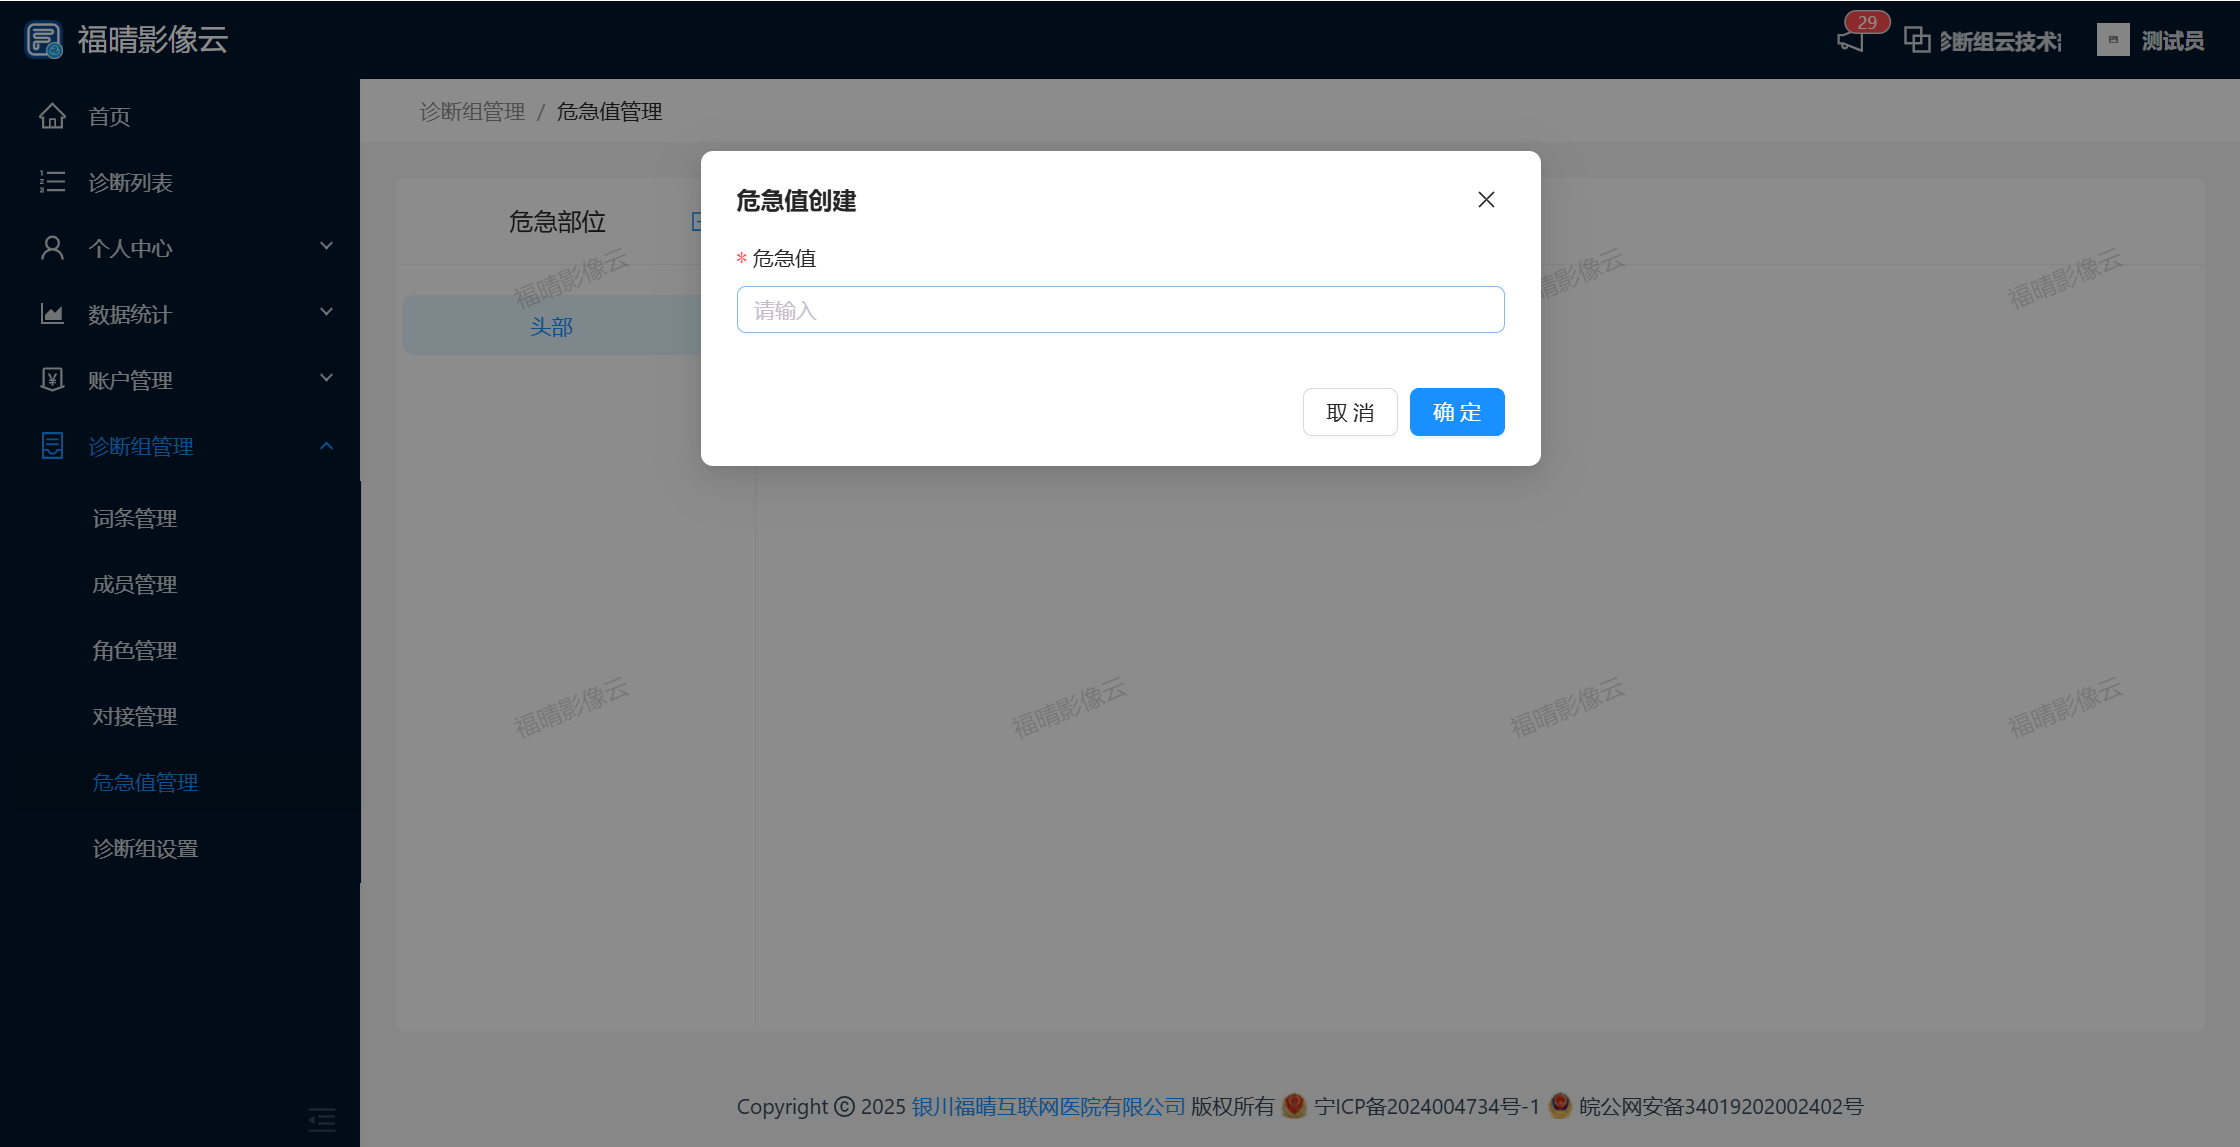This screenshot has height=1147, width=2240.
Task: Expand the 个人中心 submenu chevron
Action: pyautogui.click(x=326, y=246)
